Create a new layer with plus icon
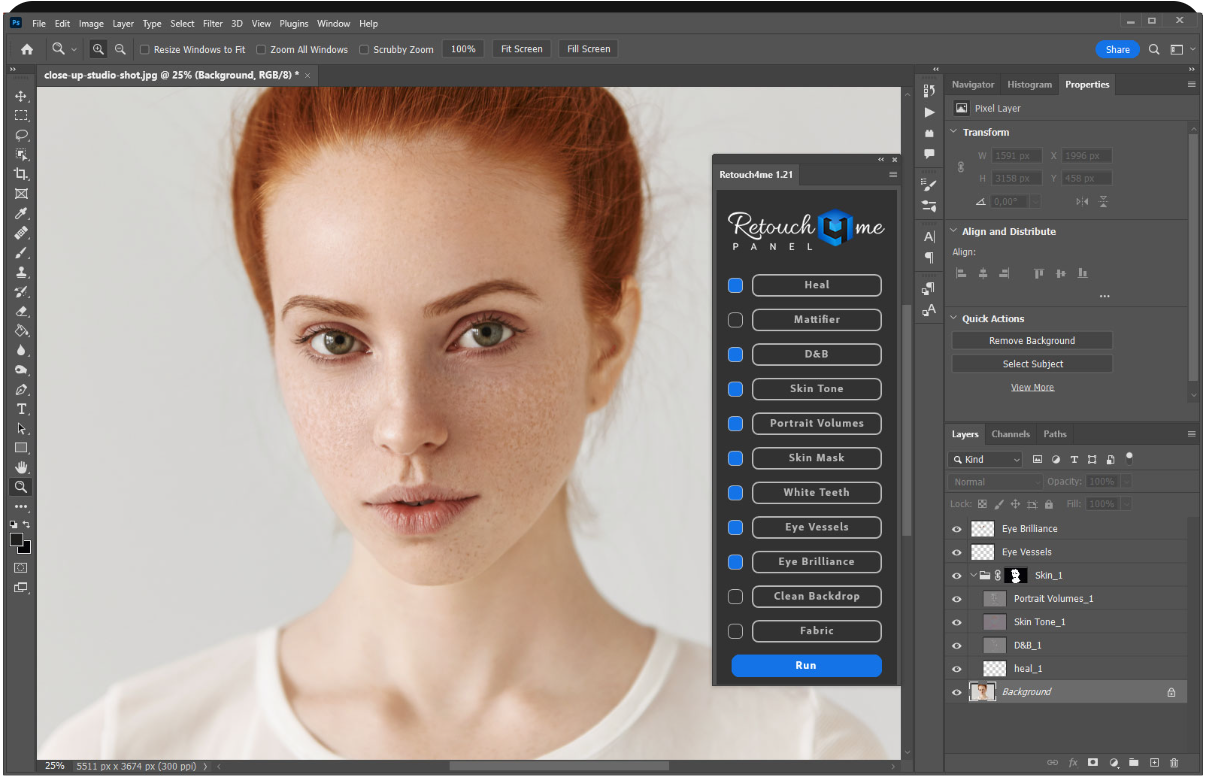The height and width of the screenshot is (779, 1206). (1154, 762)
